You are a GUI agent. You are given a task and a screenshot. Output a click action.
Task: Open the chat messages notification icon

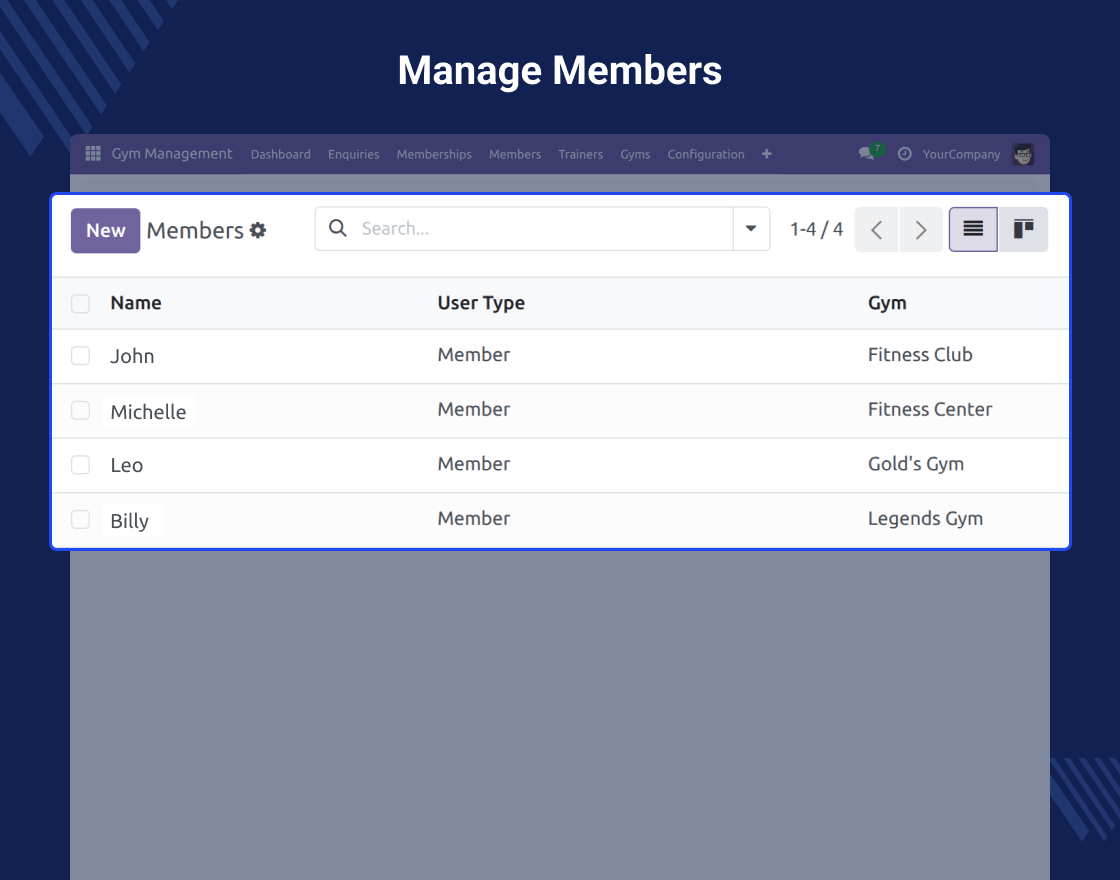tap(867, 154)
